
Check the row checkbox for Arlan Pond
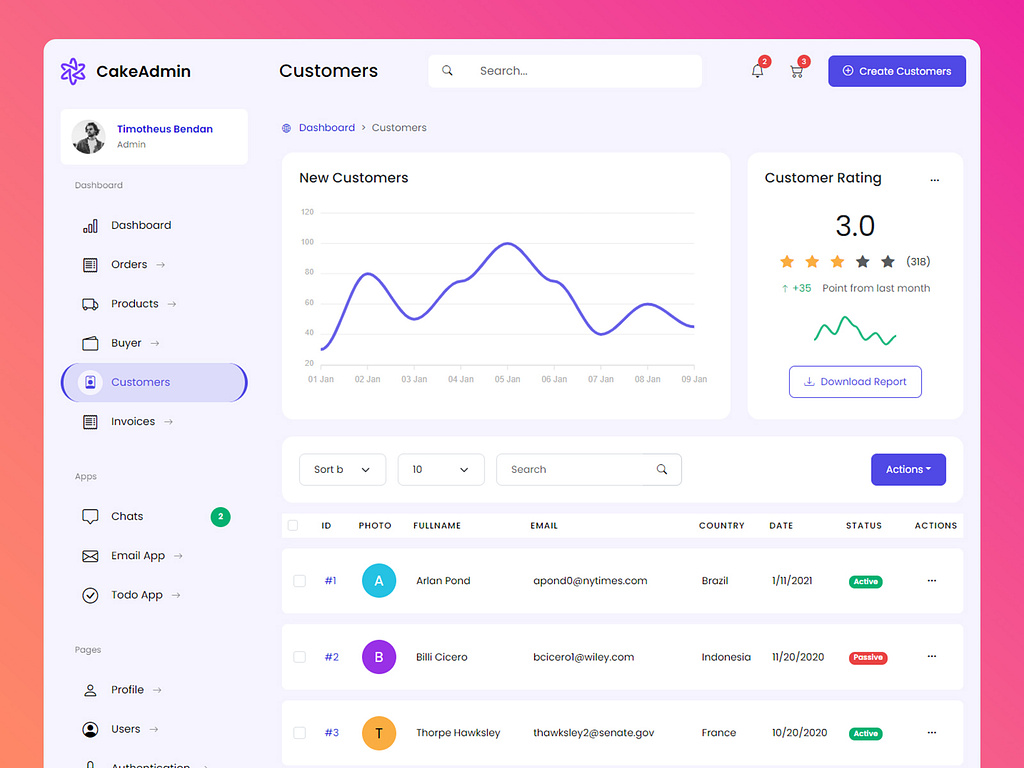pyautogui.click(x=299, y=581)
